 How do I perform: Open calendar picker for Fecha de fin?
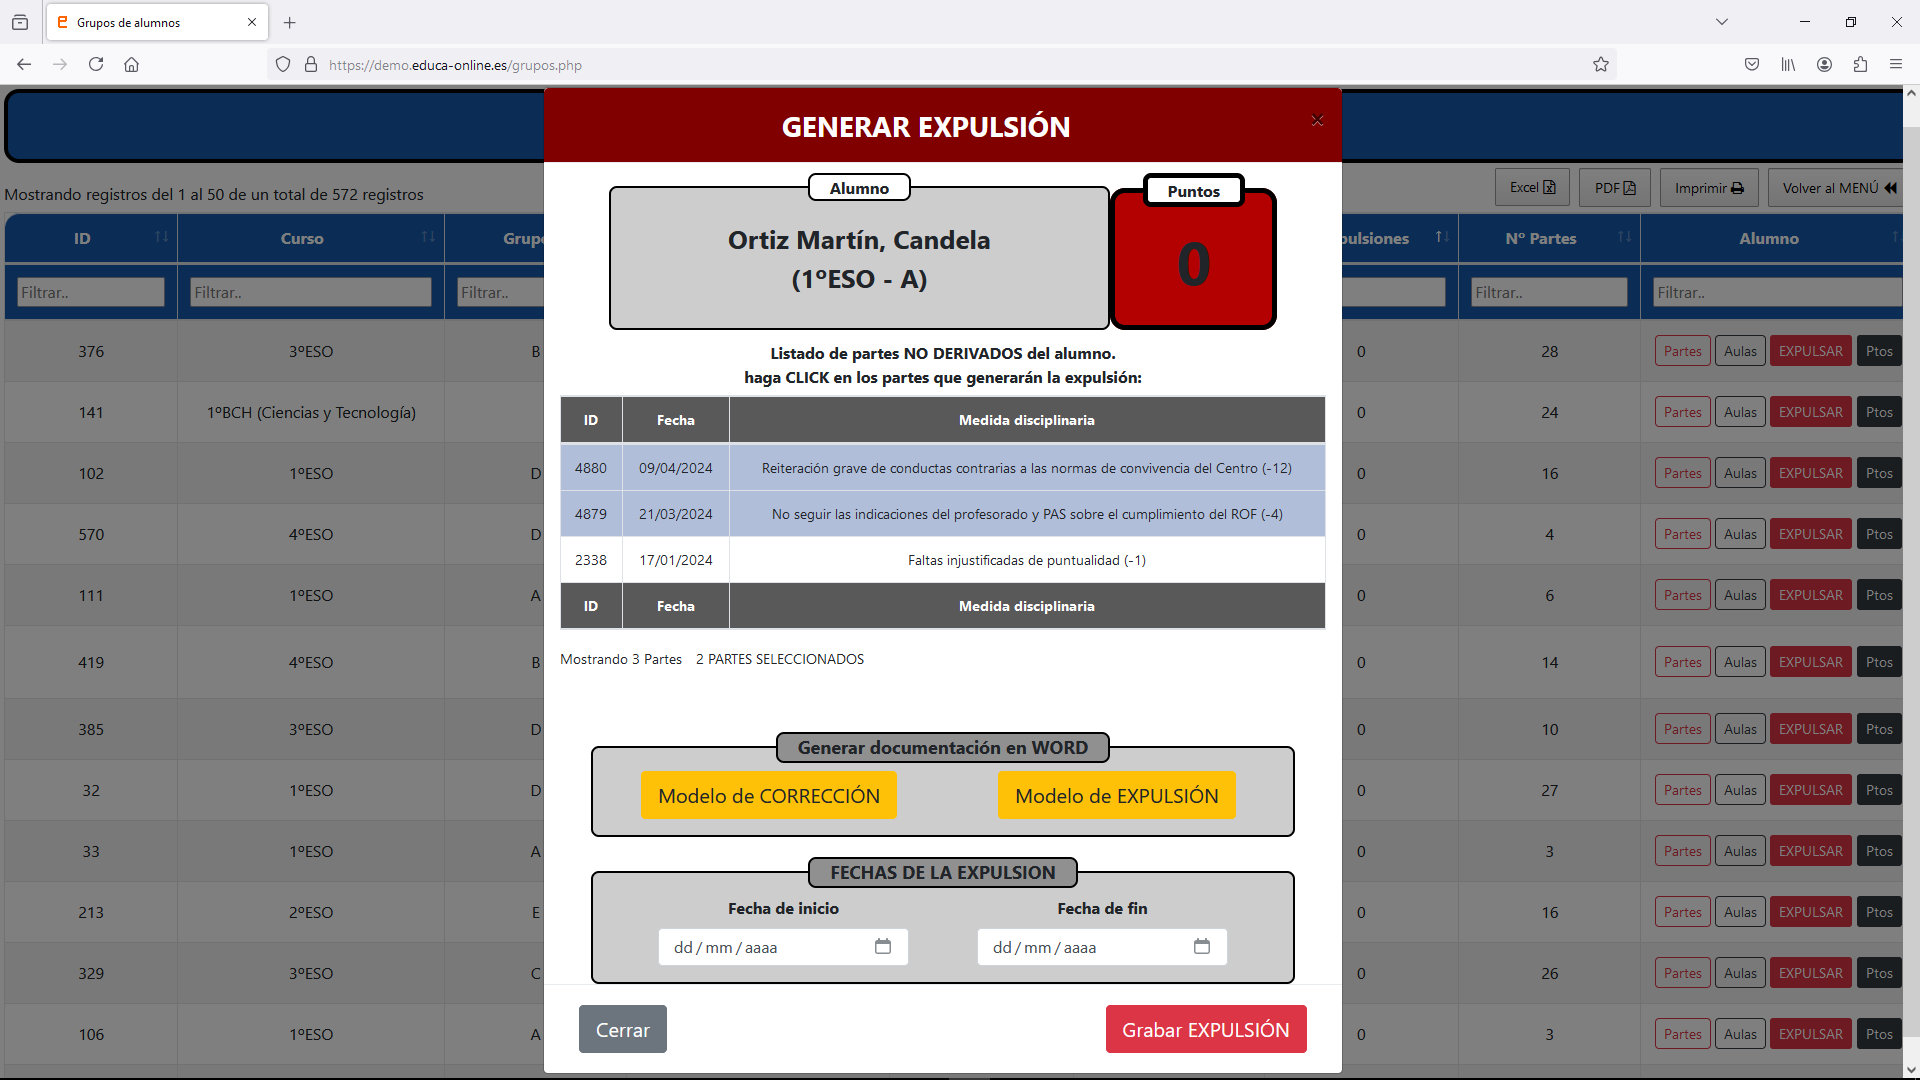tap(1201, 946)
